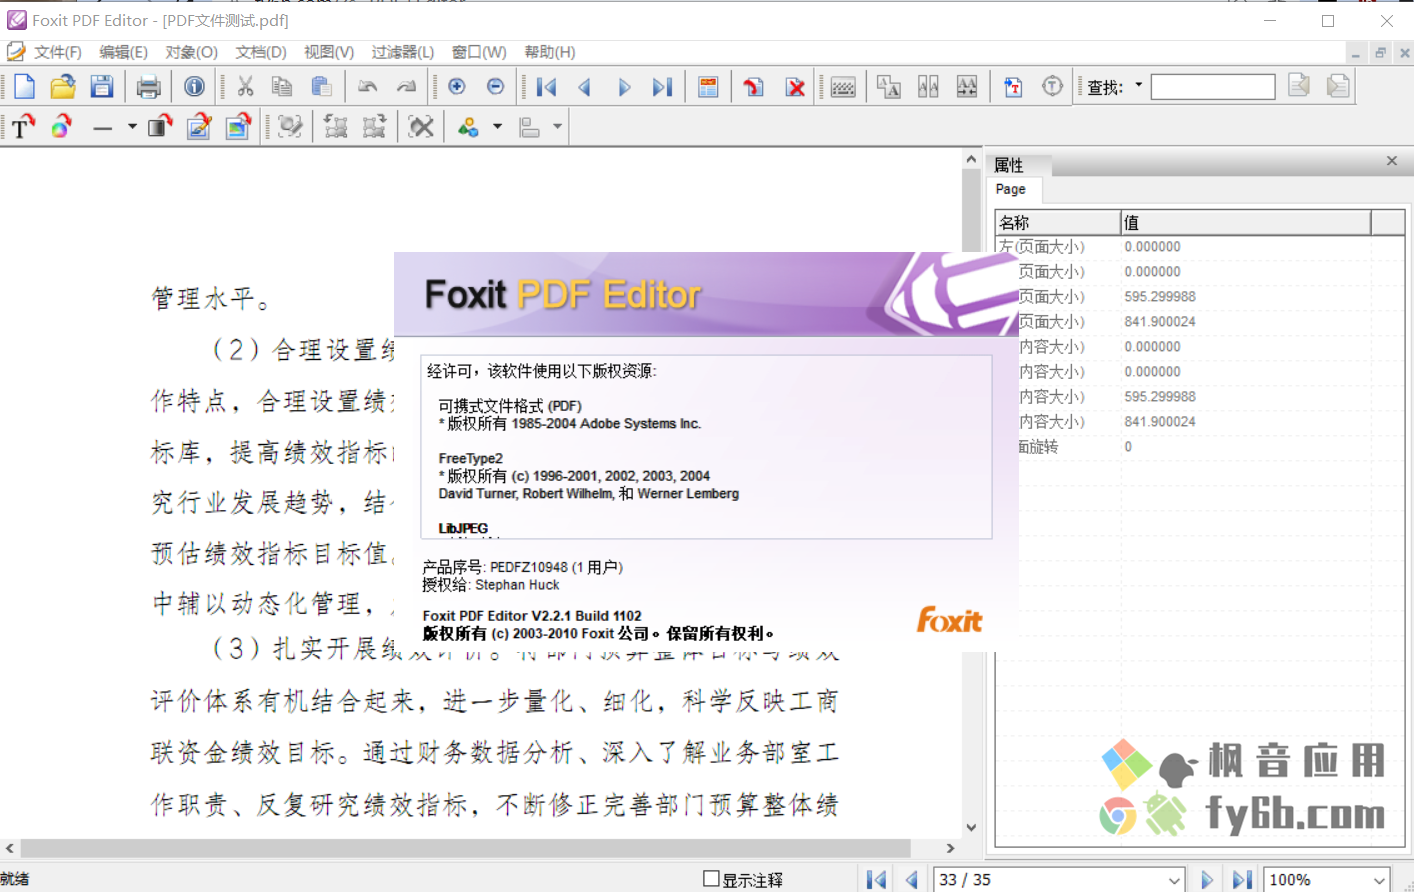
Task: Open the 过滤器(L) menu
Action: point(403,52)
